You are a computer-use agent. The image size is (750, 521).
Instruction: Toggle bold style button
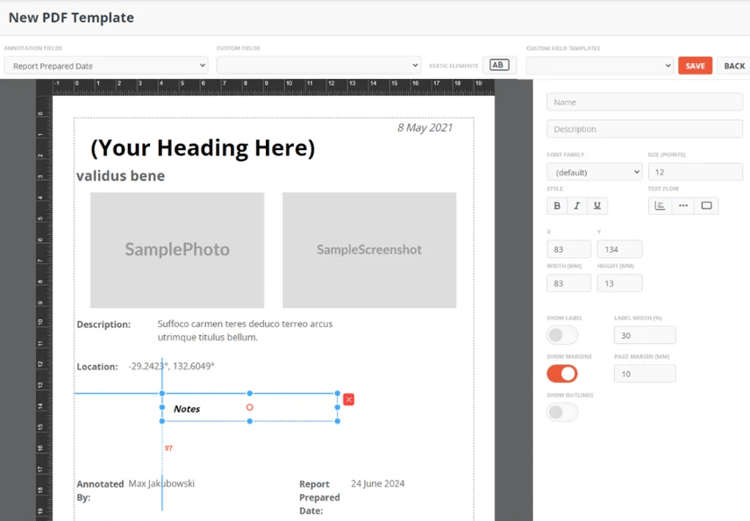coord(557,206)
